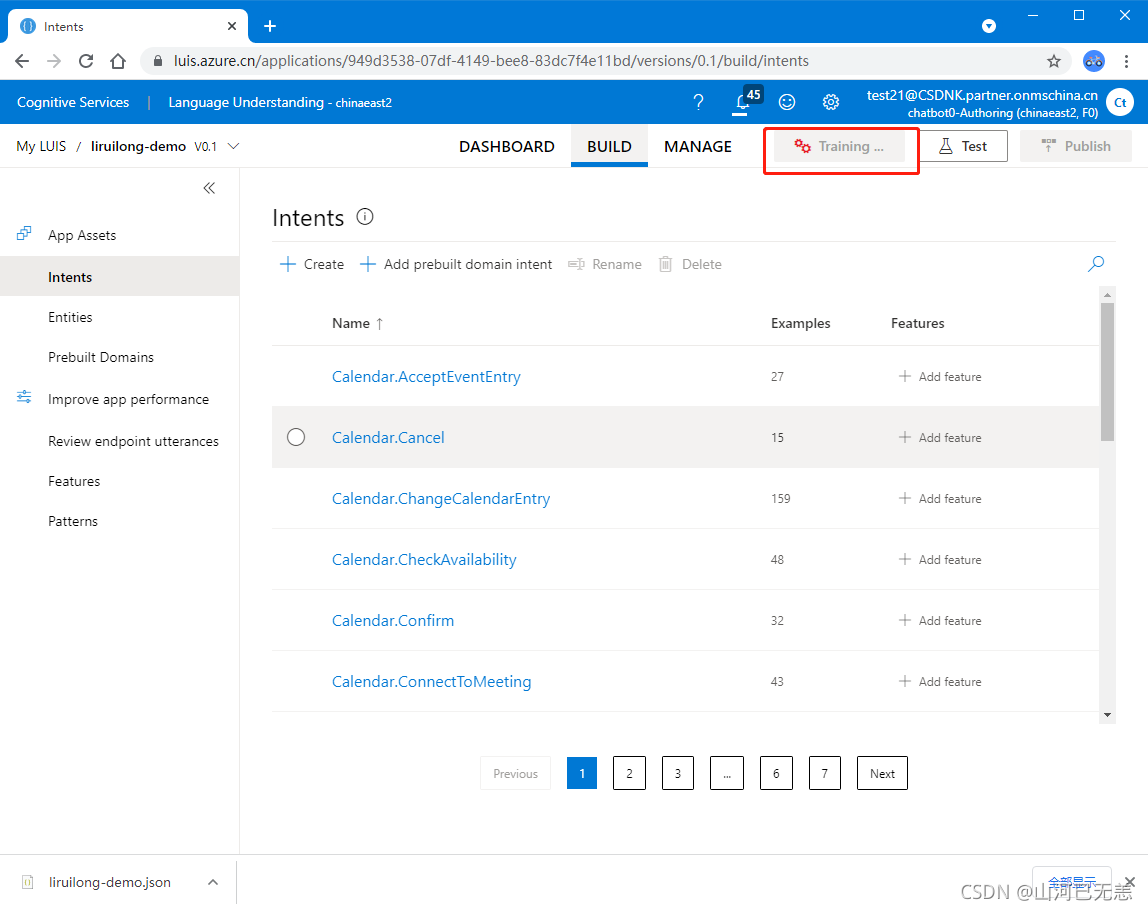
Task: Sort intents by the Name column header
Action: (357, 324)
